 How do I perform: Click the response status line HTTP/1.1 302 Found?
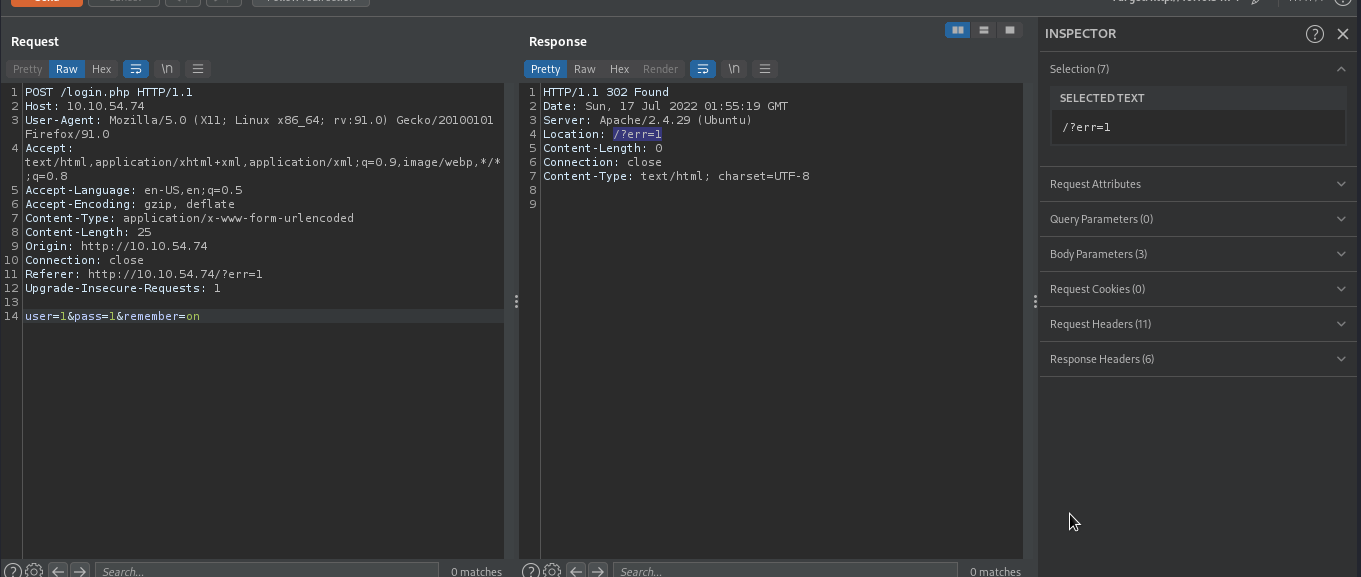(x=606, y=92)
